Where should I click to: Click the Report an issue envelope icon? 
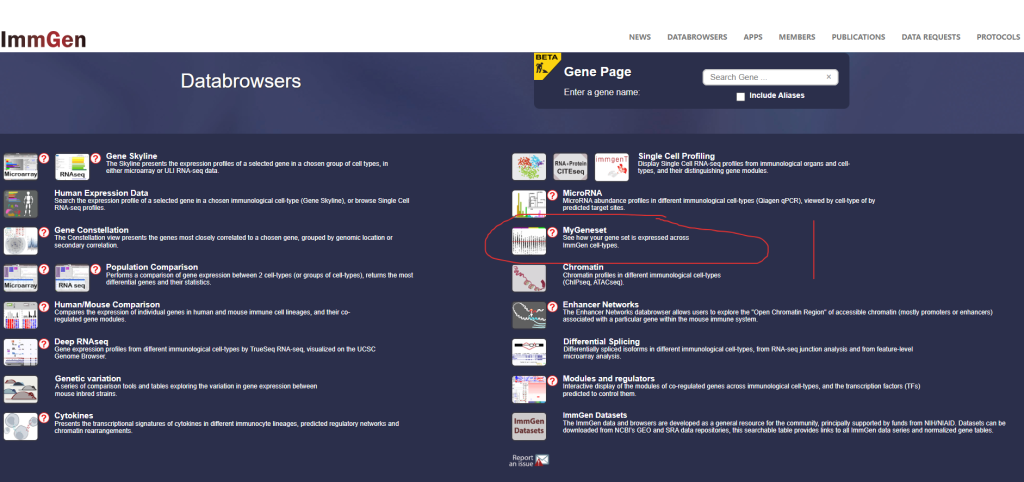click(542, 460)
